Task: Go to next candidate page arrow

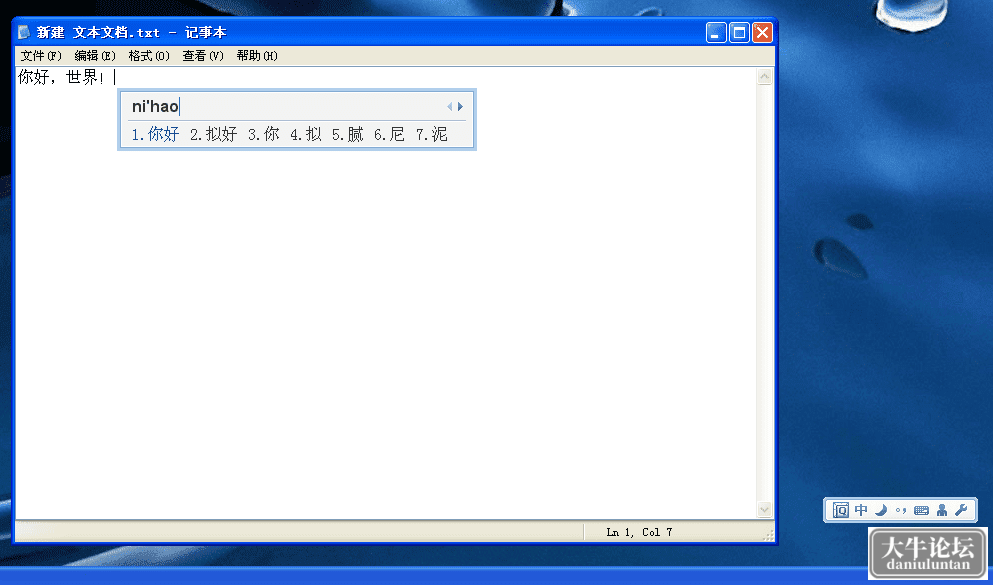Action: (x=460, y=106)
